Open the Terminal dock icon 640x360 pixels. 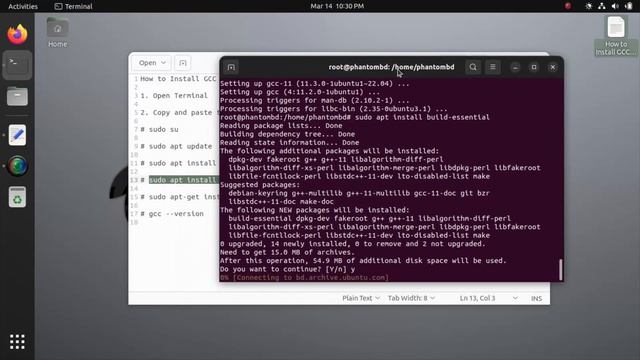[x=17, y=65]
